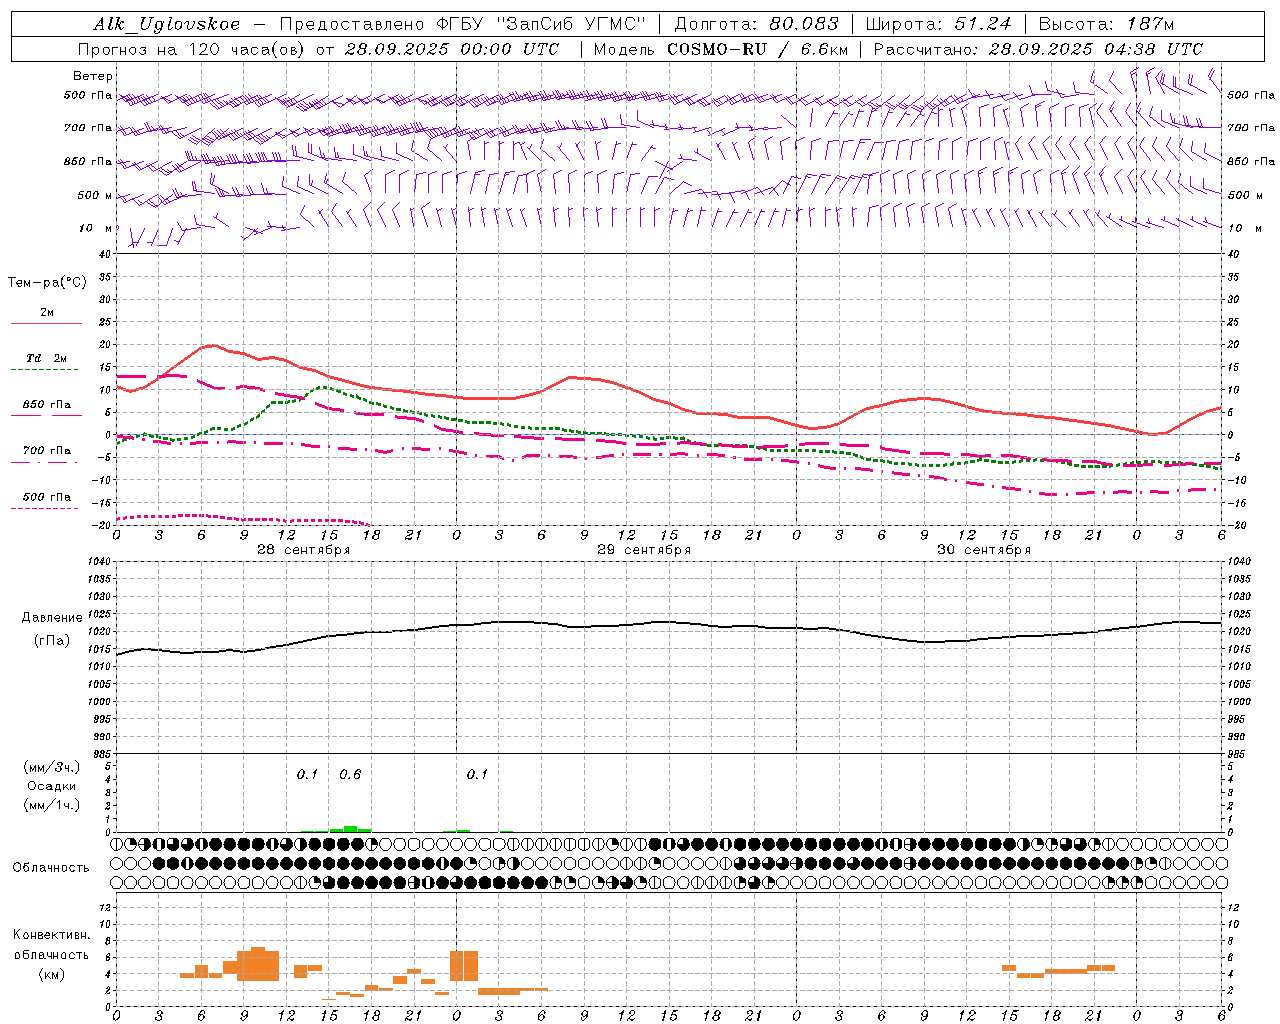This screenshot has width=1280, height=1024.
Task: Click the Ветер panel label
Action: point(93,76)
